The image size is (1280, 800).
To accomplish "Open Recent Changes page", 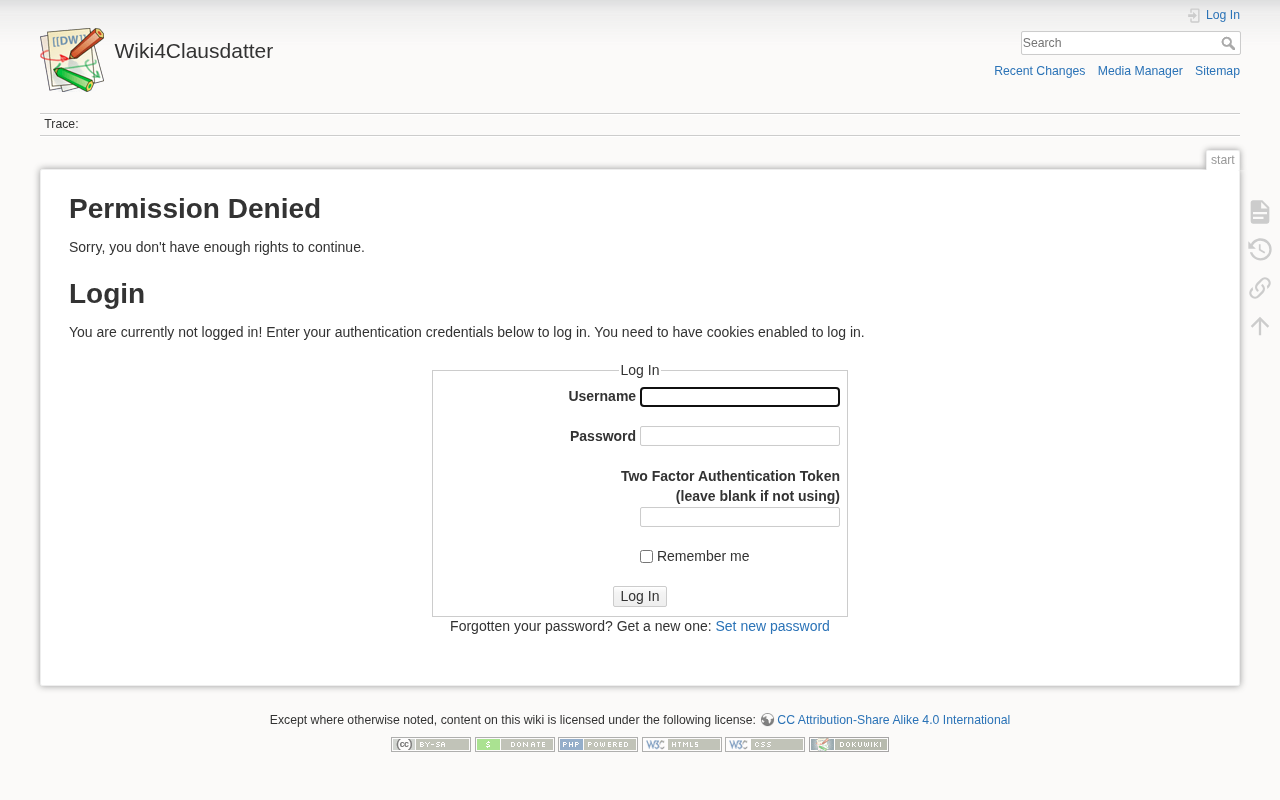I will coord(1039,71).
